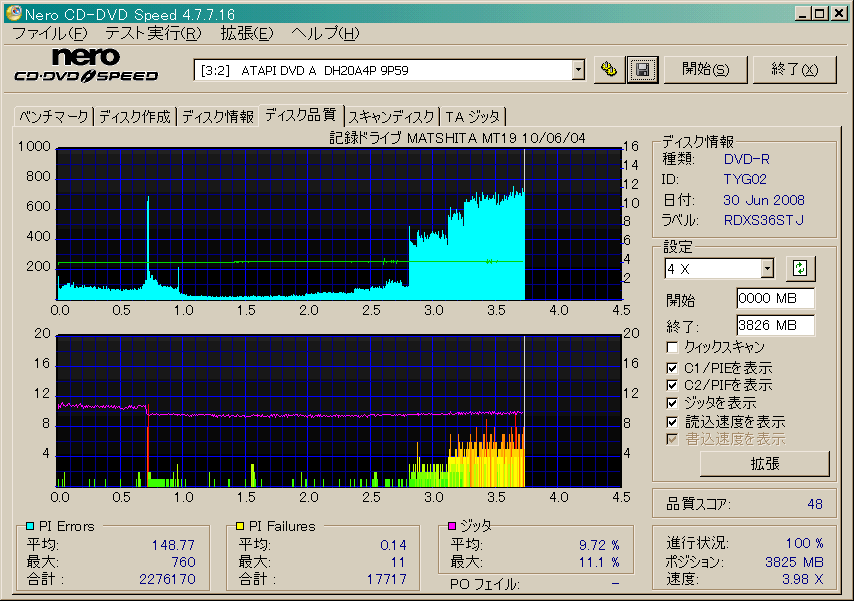Click the disc ID value TYG02
The width and height of the screenshot is (854, 601).
coord(745,179)
